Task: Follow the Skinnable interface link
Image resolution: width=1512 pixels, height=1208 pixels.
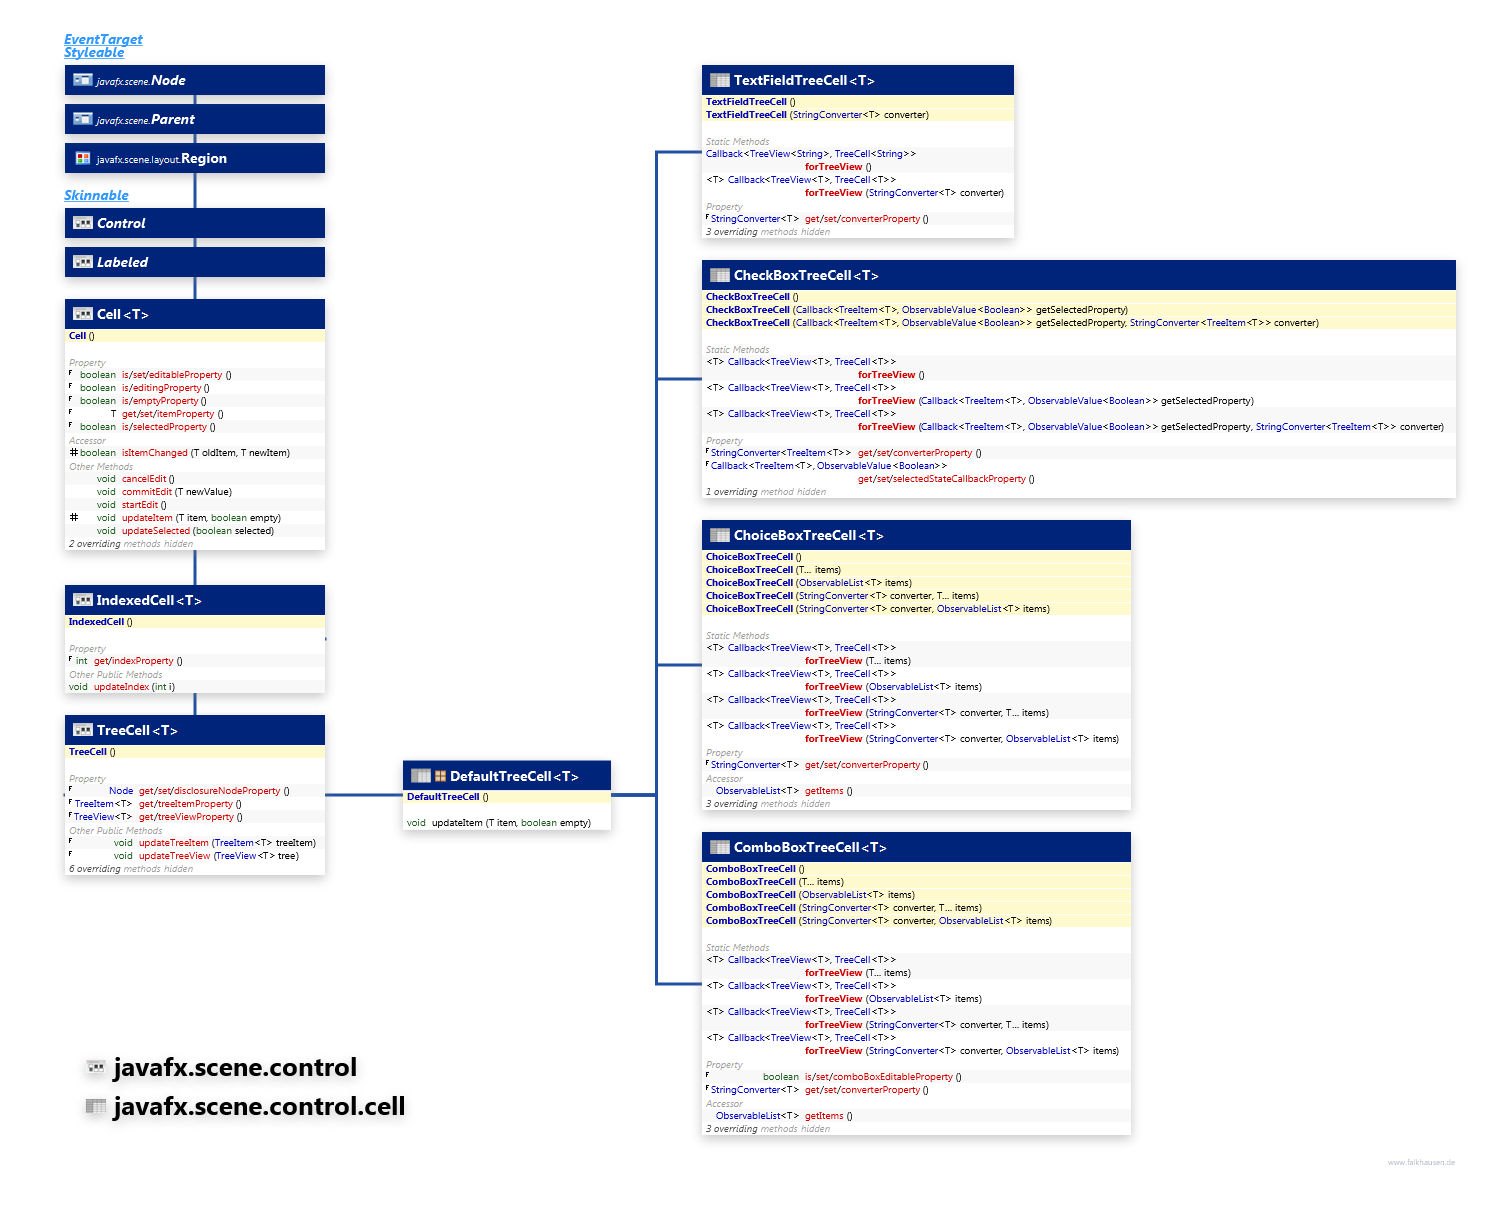Action: pyautogui.click(x=96, y=195)
